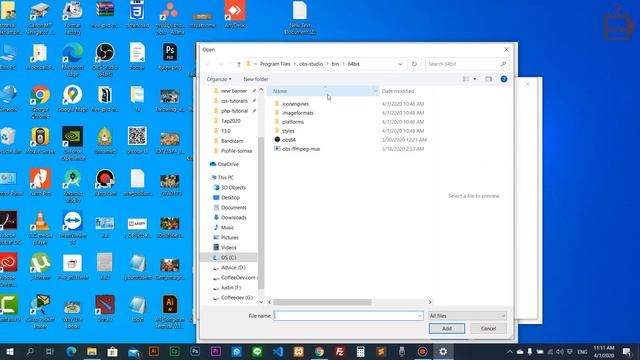Open the Bandicam folder in navigation pane
This screenshot has width=640, height=360.
232,141
